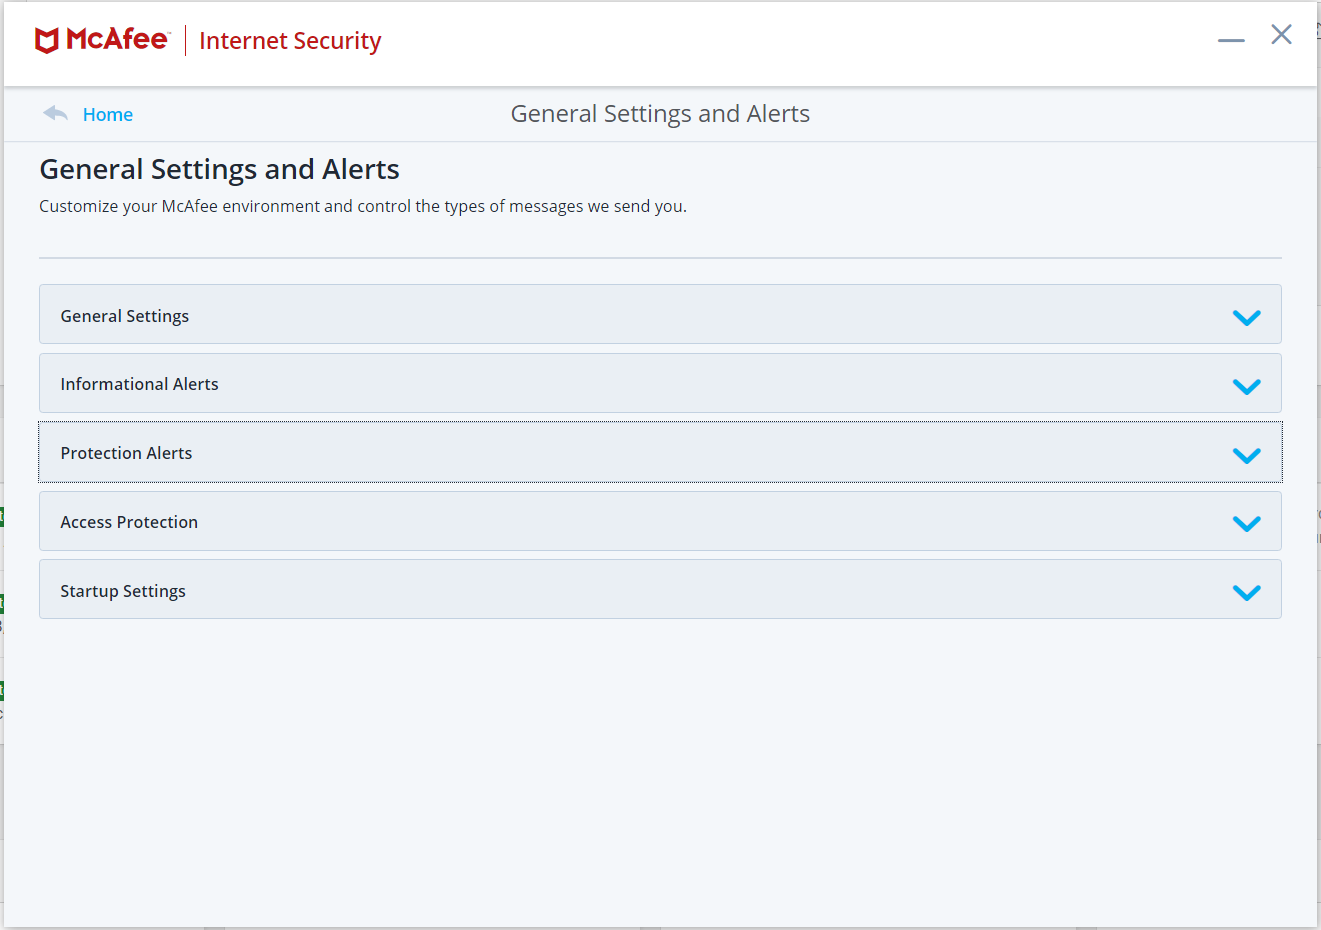Close the McAfee window with X
1321x930 pixels.
[x=1281, y=35]
